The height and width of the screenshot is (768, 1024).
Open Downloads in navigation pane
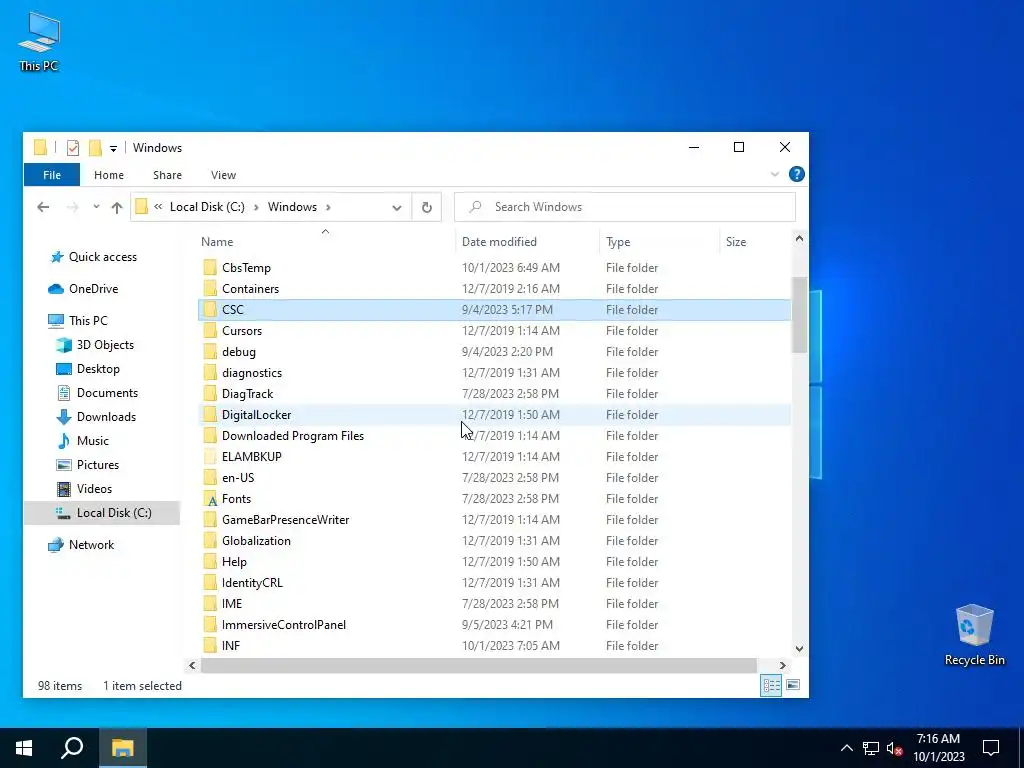pyautogui.click(x=106, y=417)
